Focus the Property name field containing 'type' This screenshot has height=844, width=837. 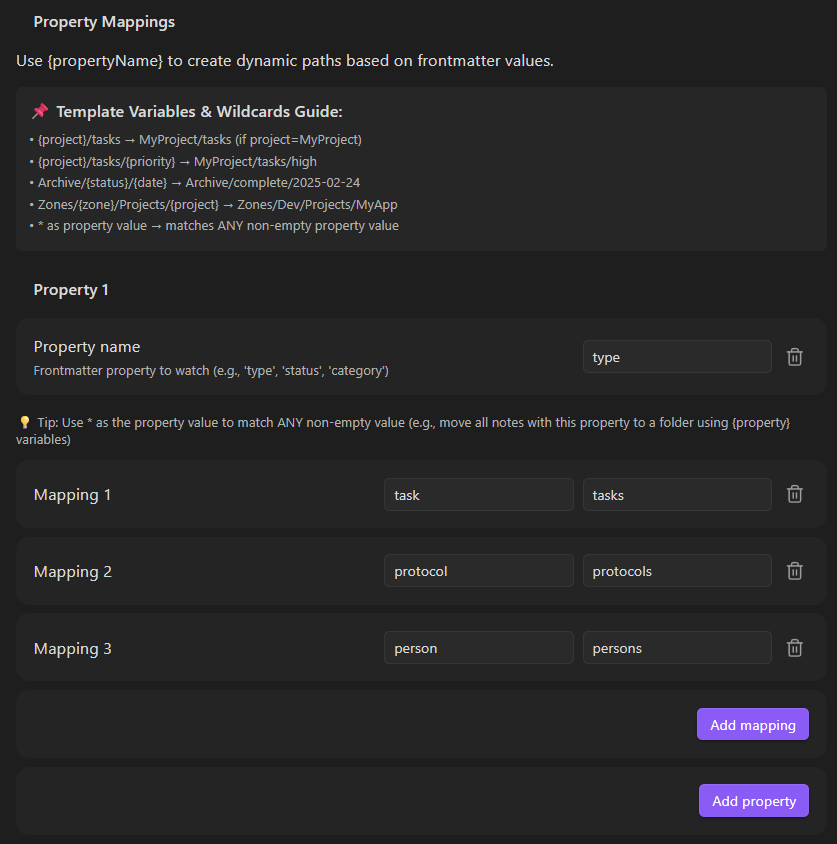pyautogui.click(x=677, y=357)
